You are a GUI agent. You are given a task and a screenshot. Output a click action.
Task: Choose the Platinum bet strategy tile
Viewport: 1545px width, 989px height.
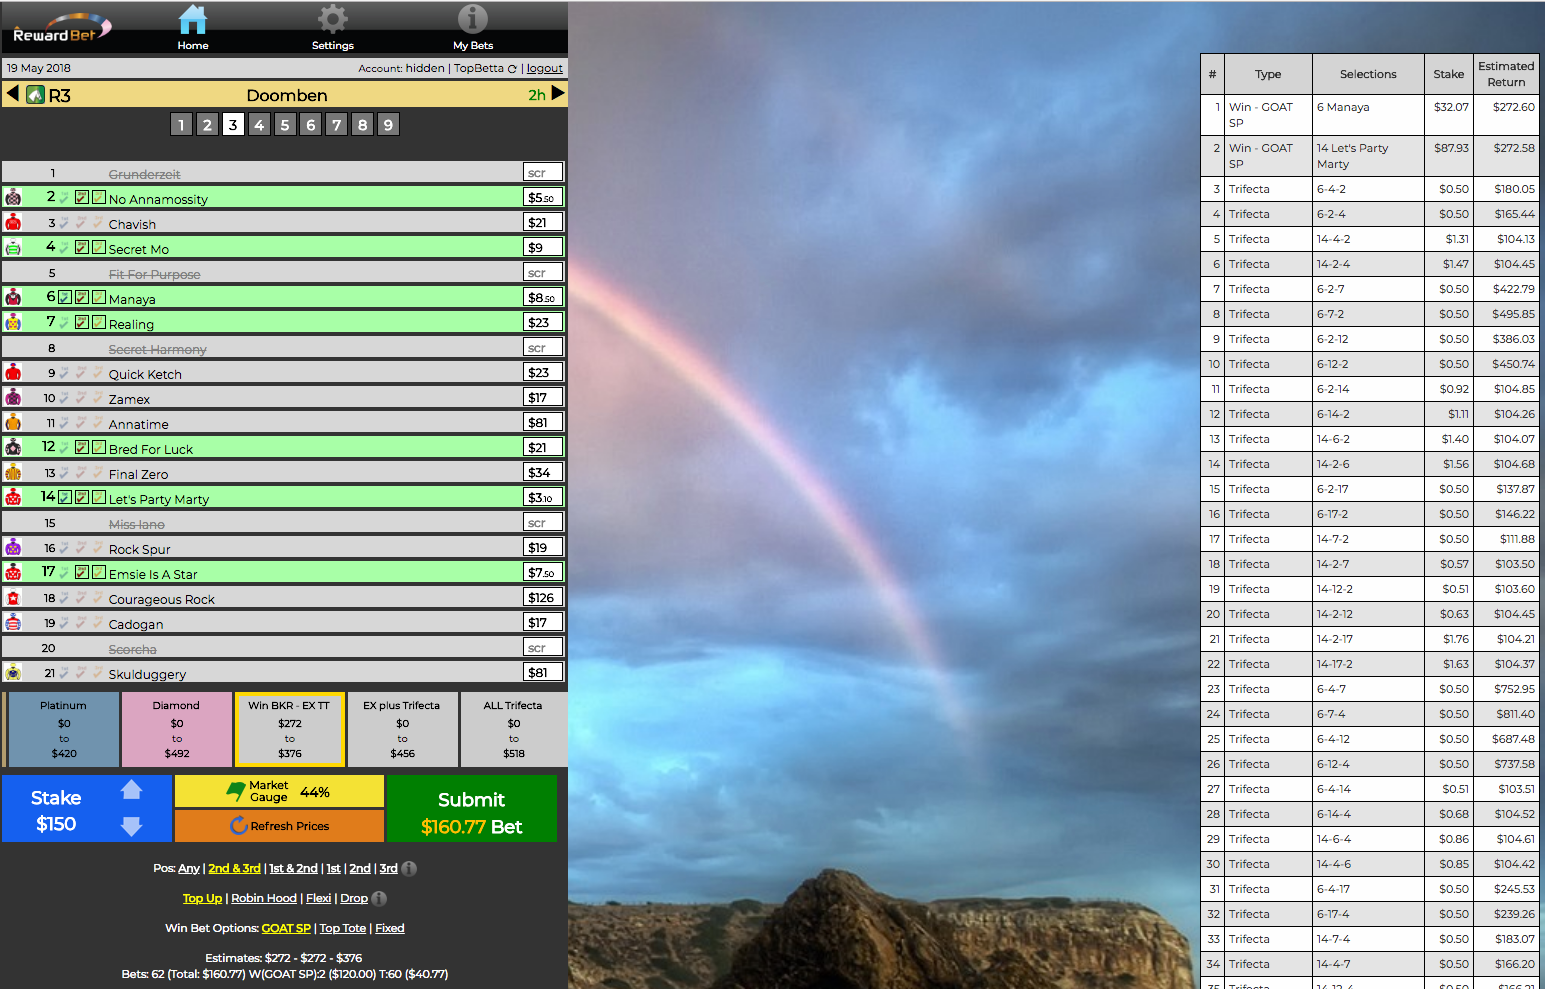64,730
